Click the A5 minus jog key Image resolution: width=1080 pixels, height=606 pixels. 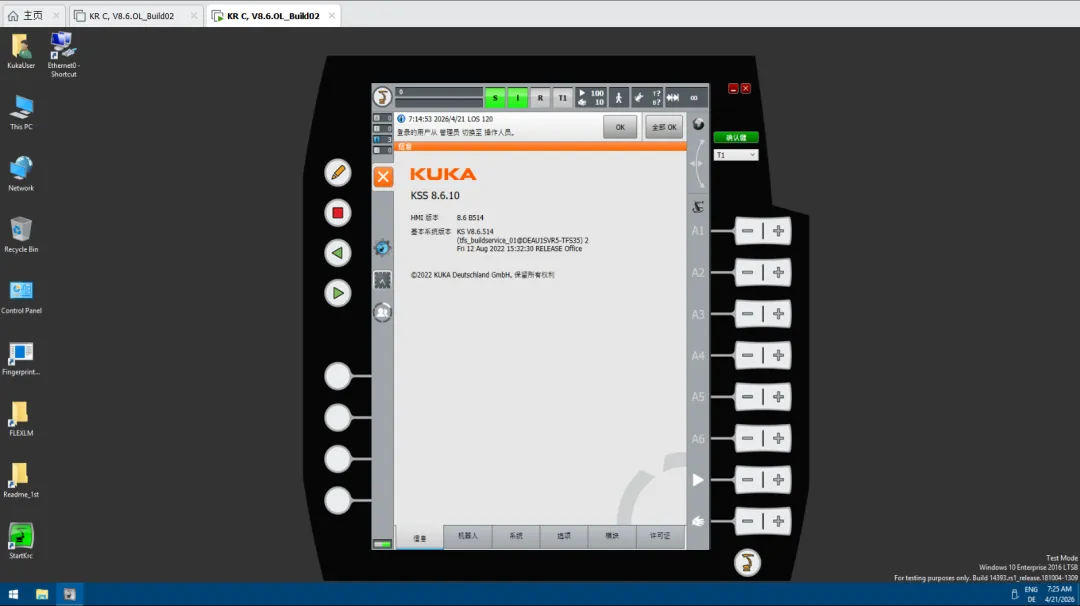click(x=748, y=397)
